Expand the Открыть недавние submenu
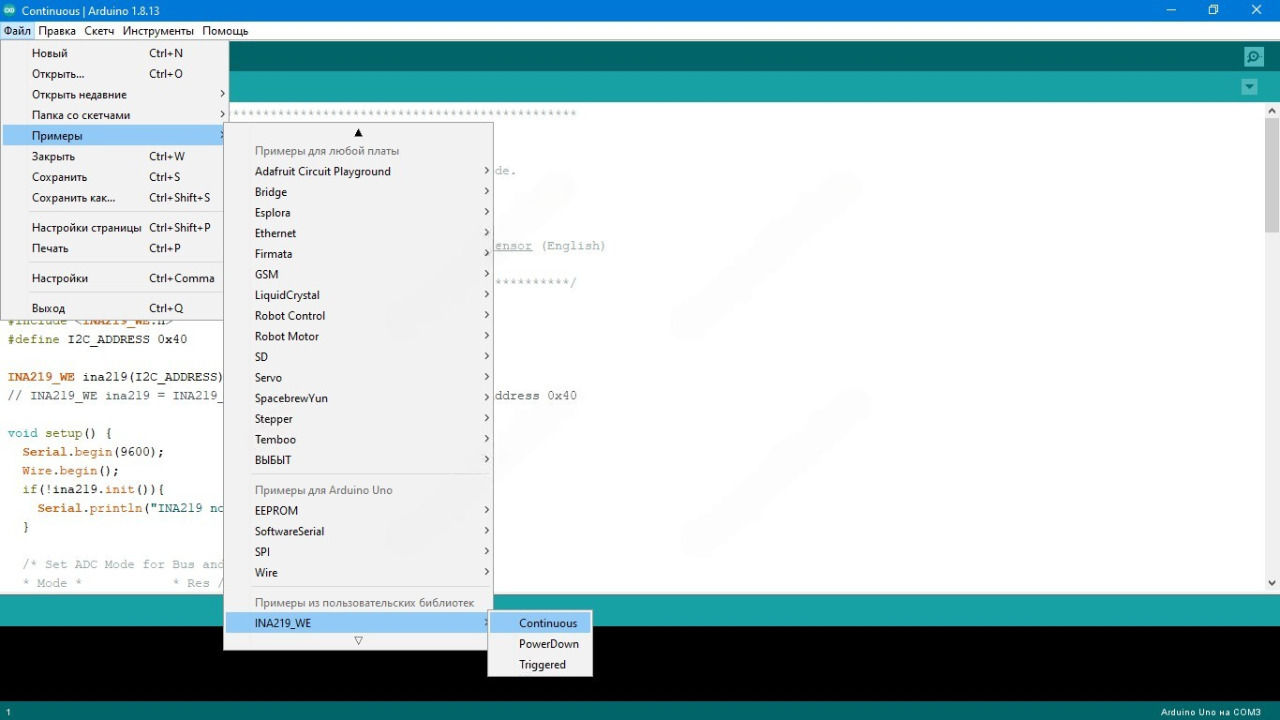This screenshot has height=720, width=1280. click(x=79, y=95)
